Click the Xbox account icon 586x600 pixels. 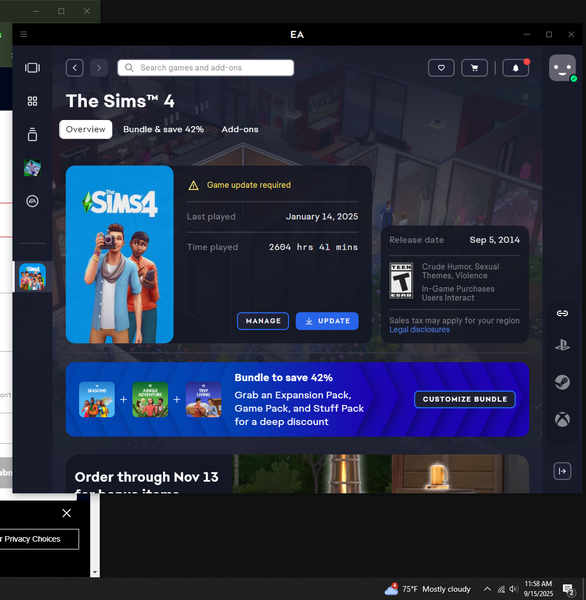pos(562,419)
